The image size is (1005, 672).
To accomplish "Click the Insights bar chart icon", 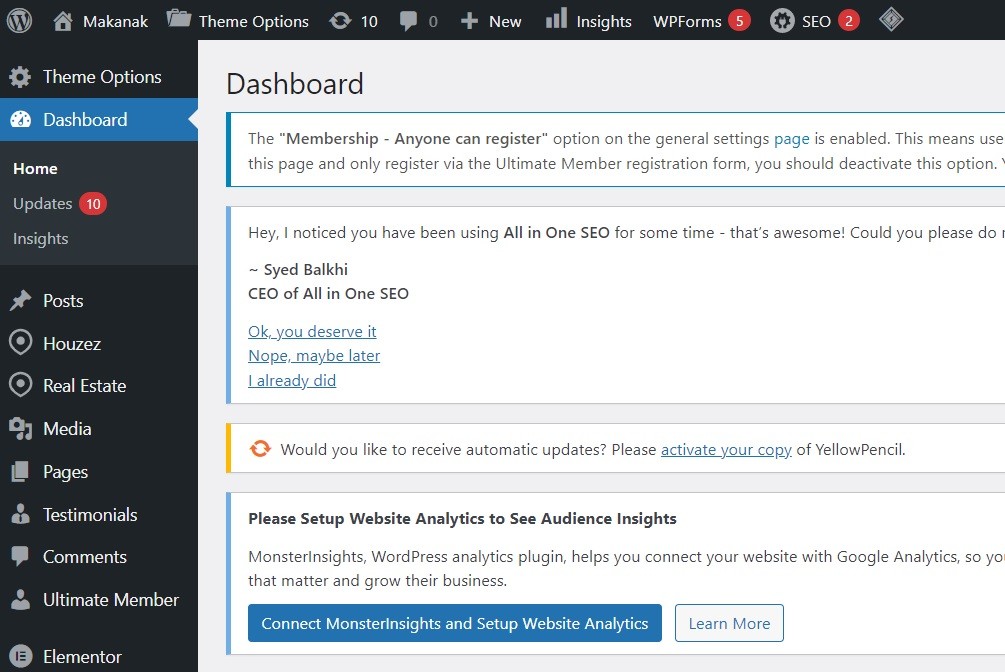I will 556,19.
